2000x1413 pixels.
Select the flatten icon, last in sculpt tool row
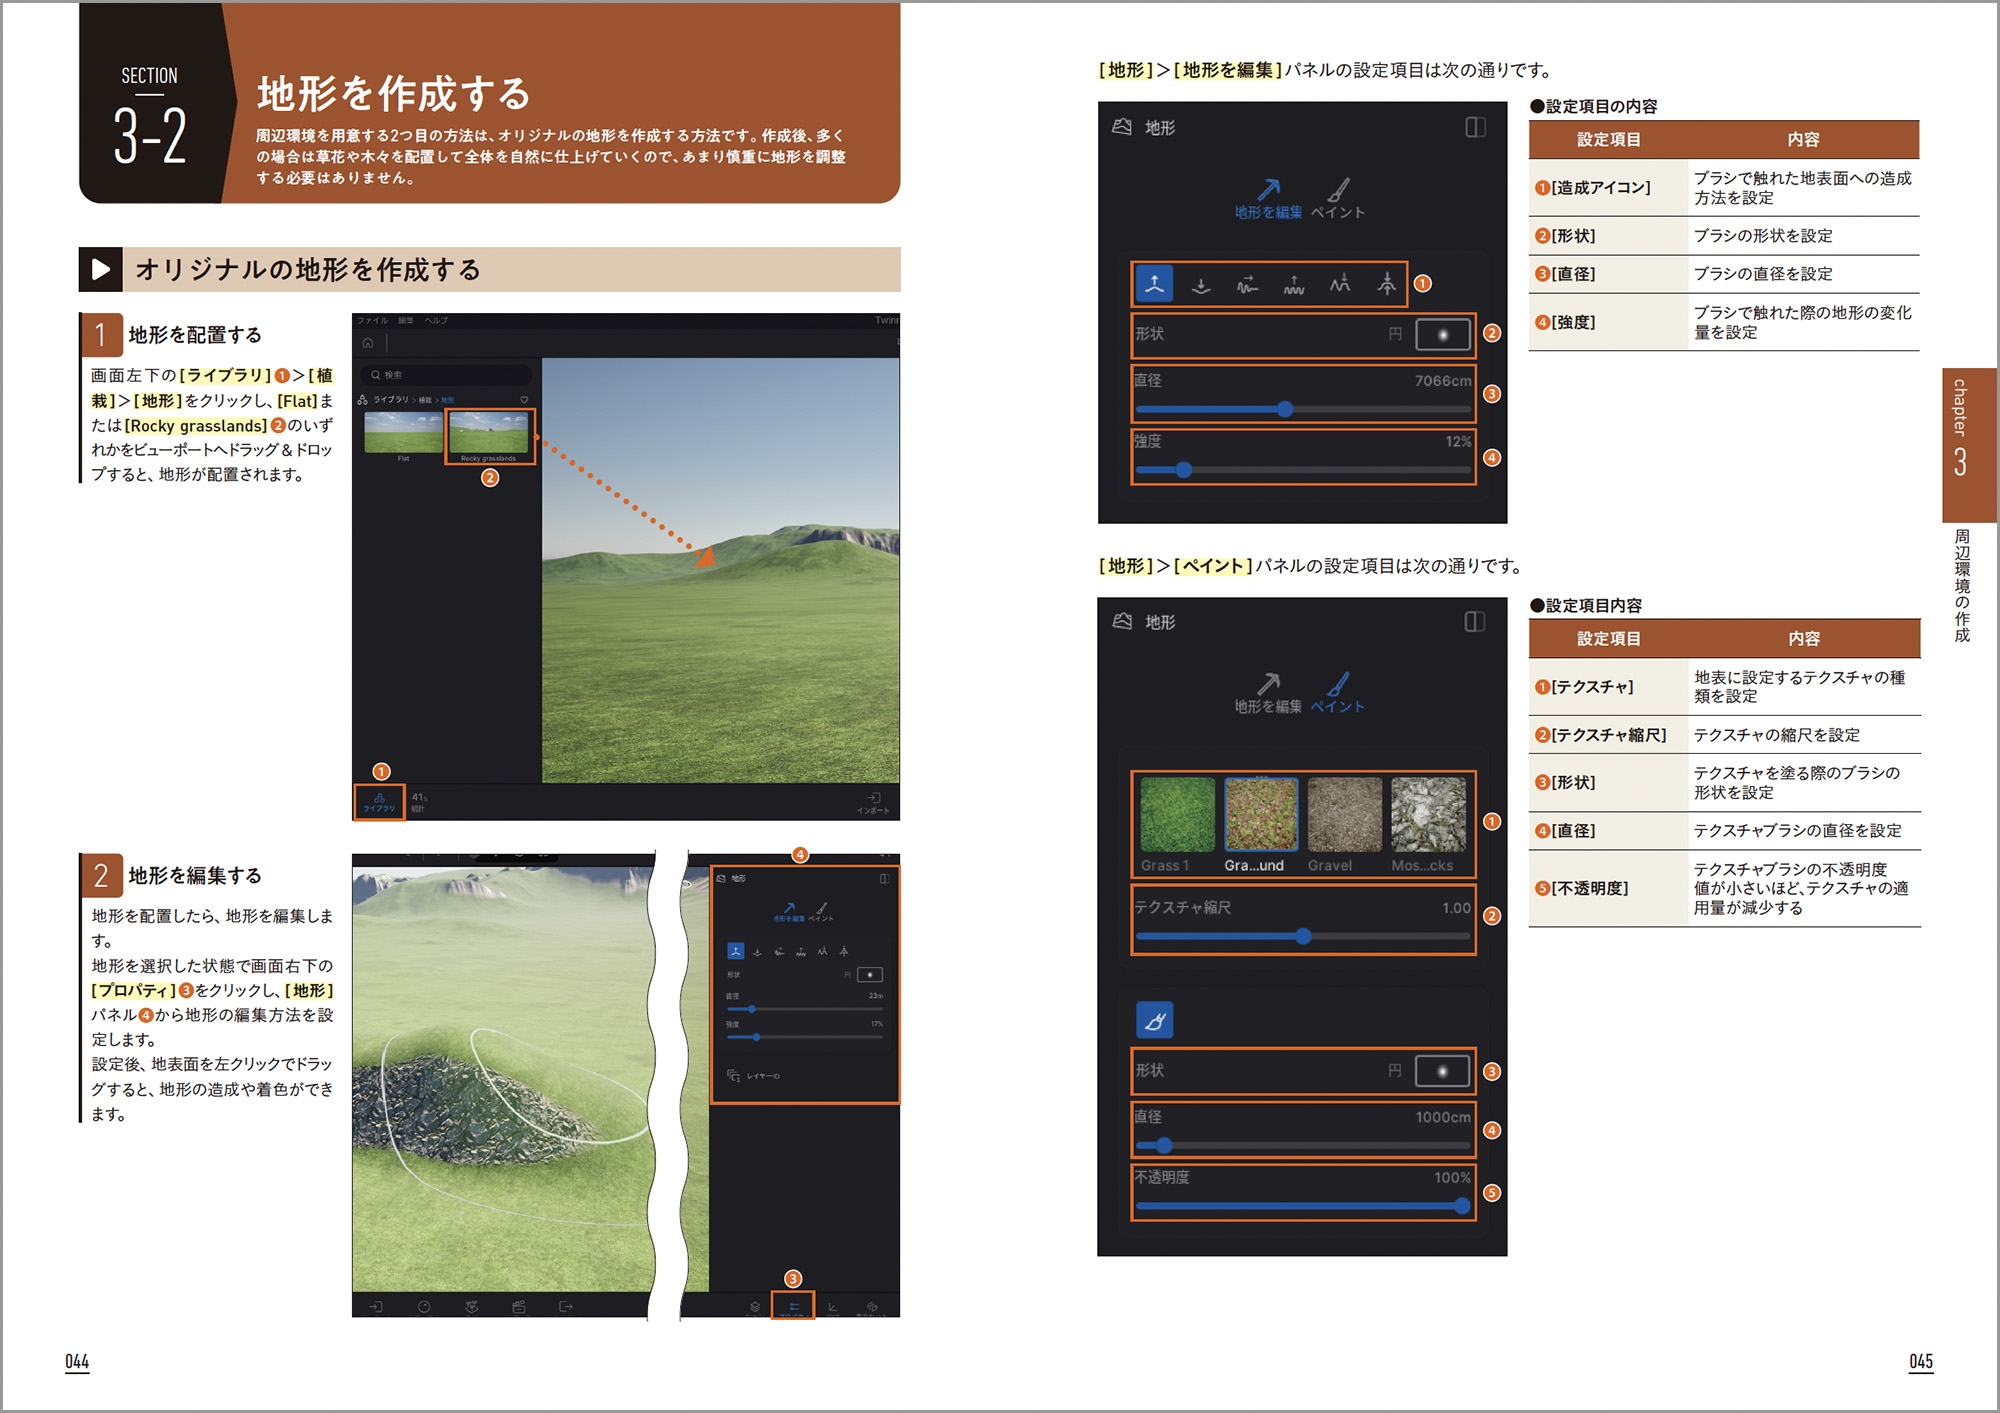1386,285
